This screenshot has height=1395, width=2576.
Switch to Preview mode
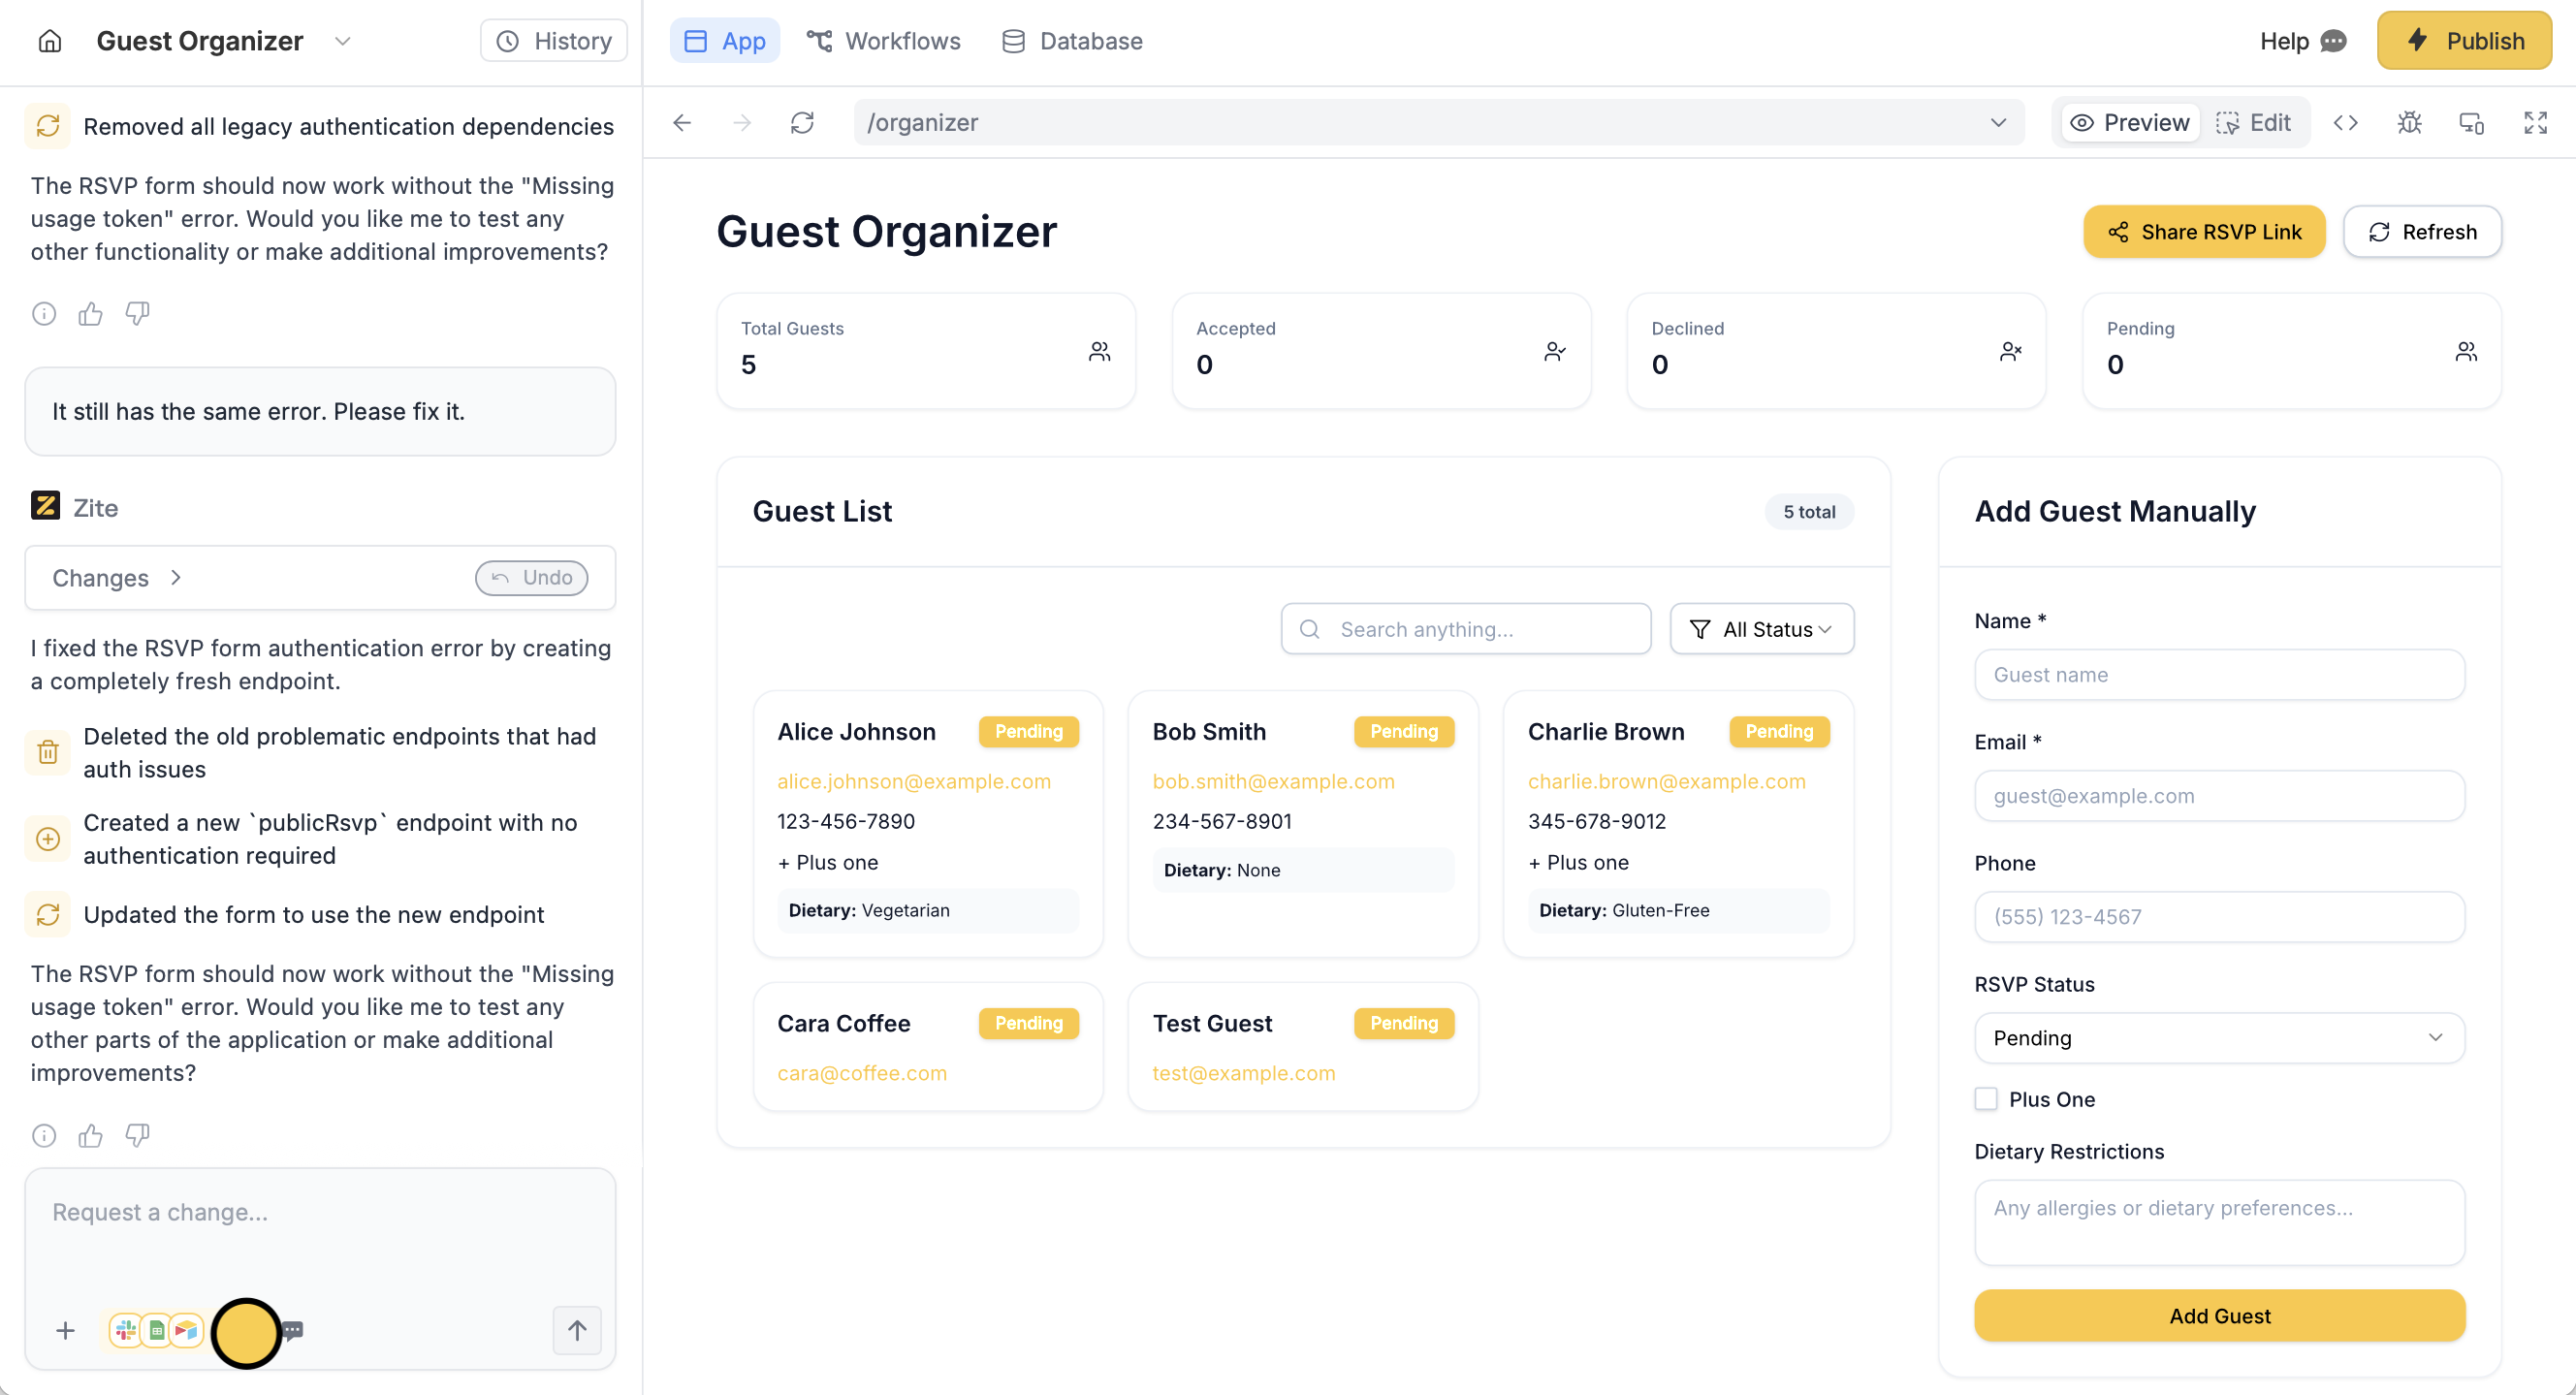coord(2130,123)
